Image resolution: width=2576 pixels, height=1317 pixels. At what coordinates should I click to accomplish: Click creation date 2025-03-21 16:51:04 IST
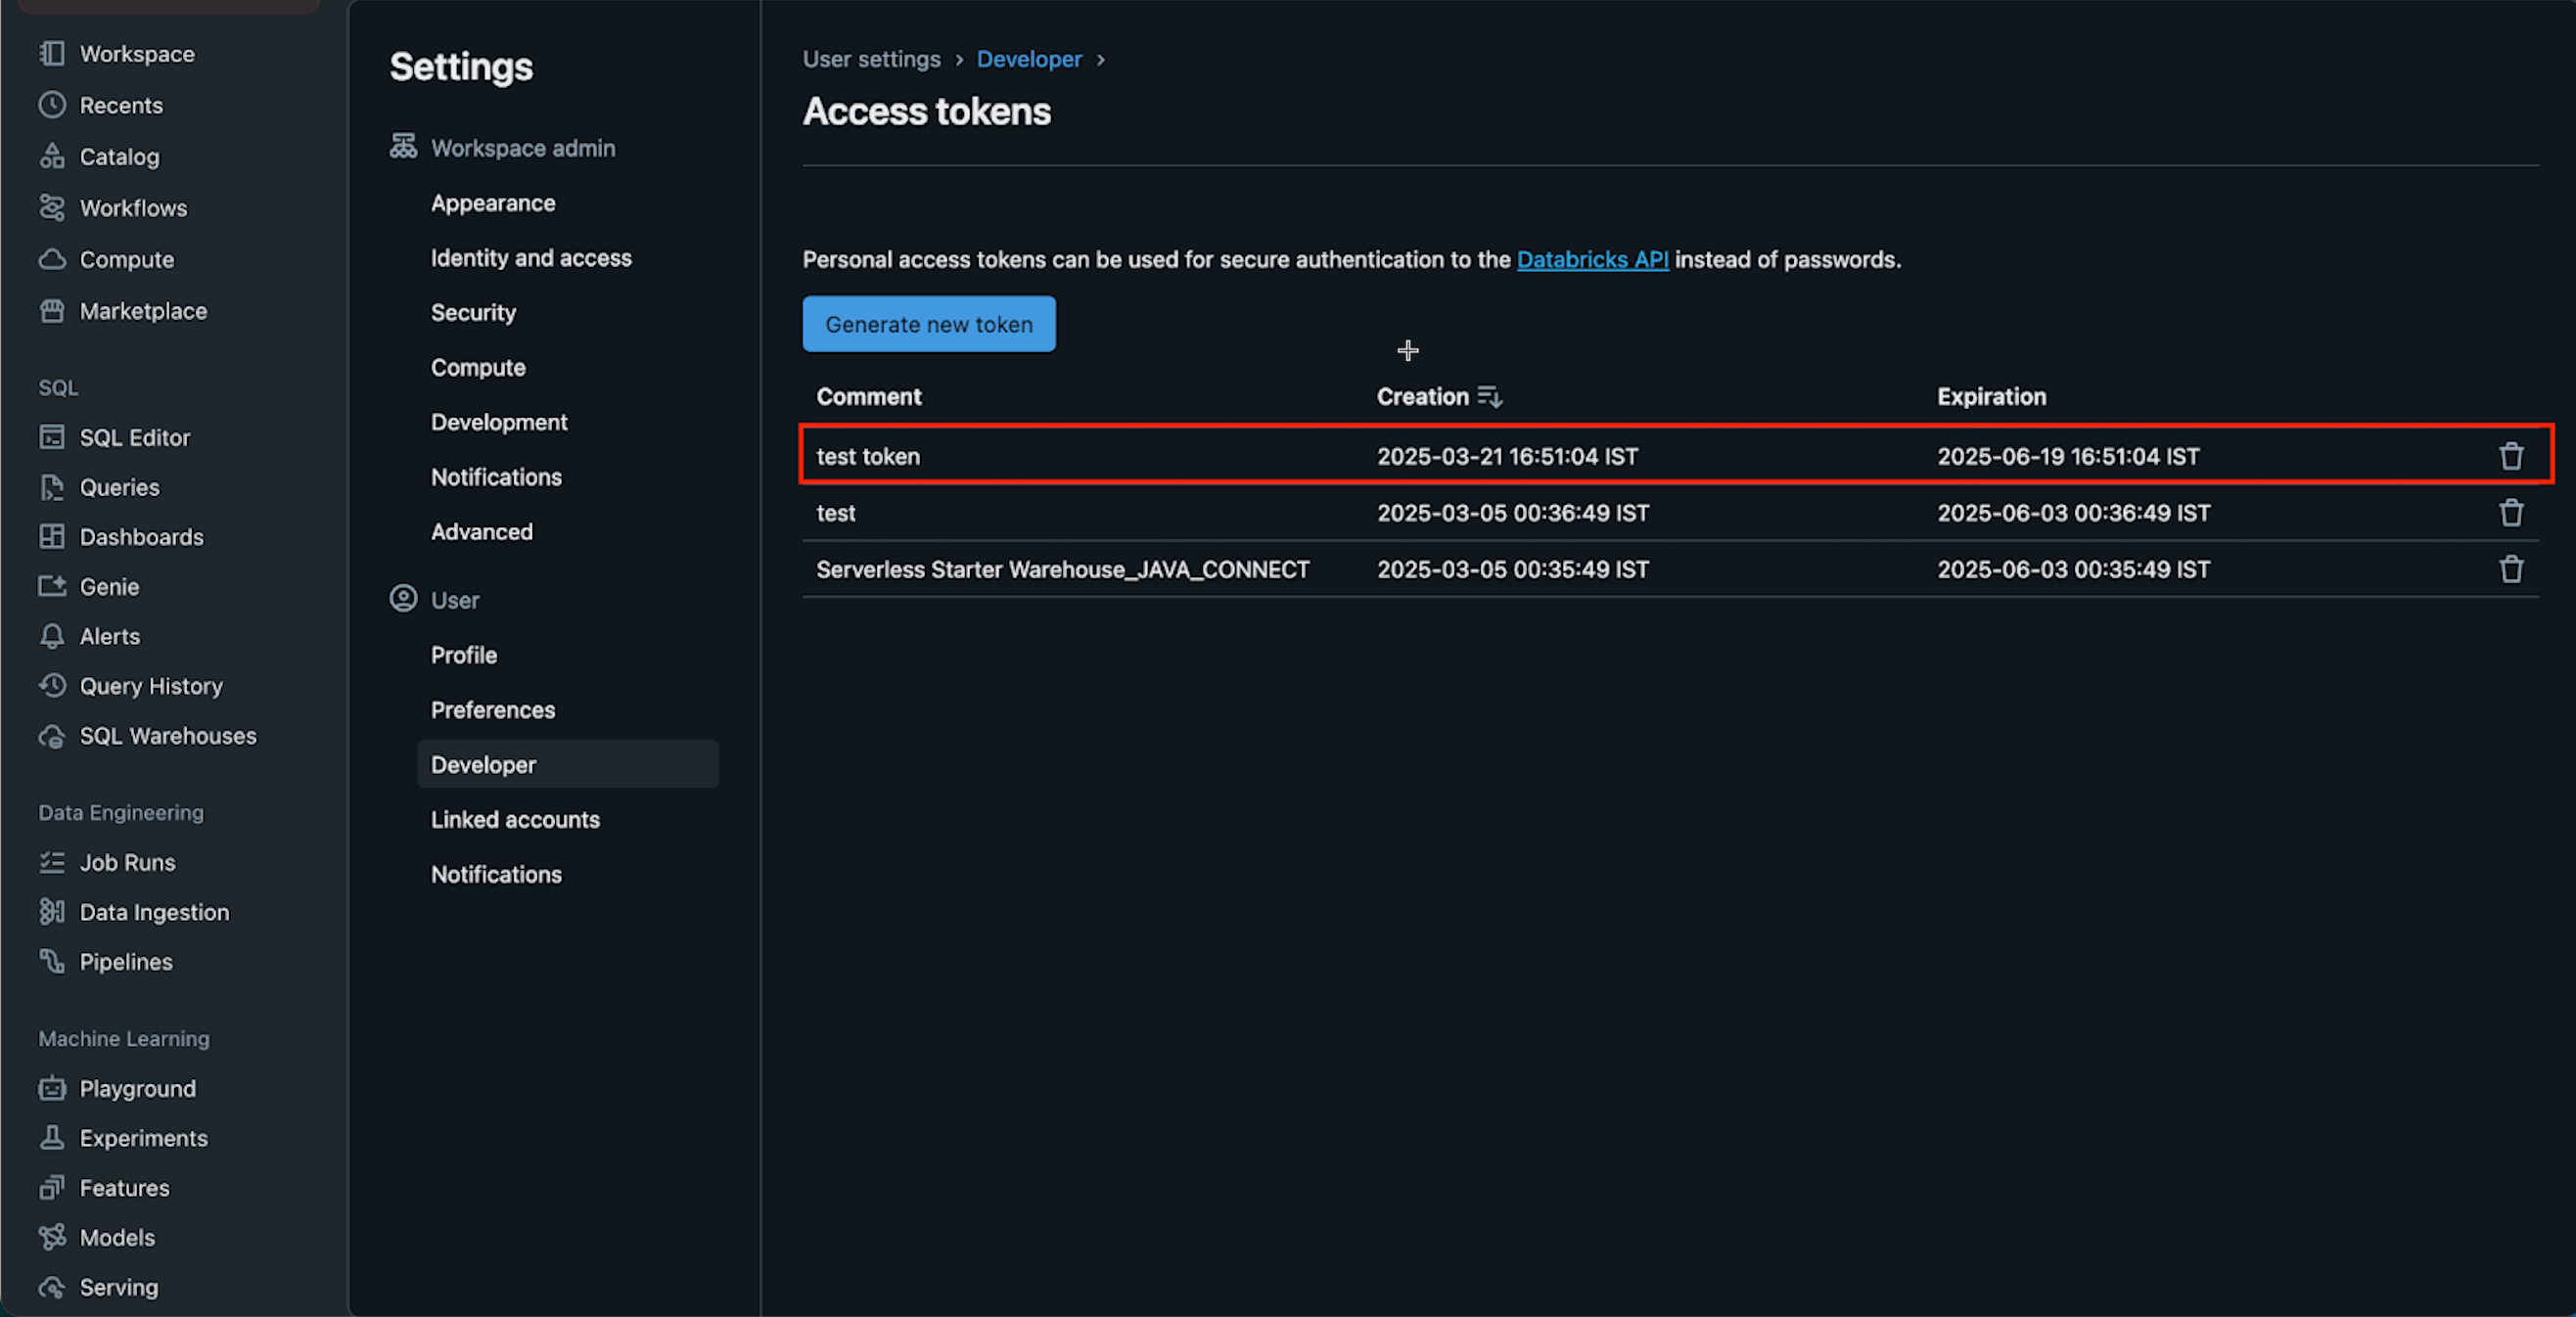pyautogui.click(x=1507, y=457)
